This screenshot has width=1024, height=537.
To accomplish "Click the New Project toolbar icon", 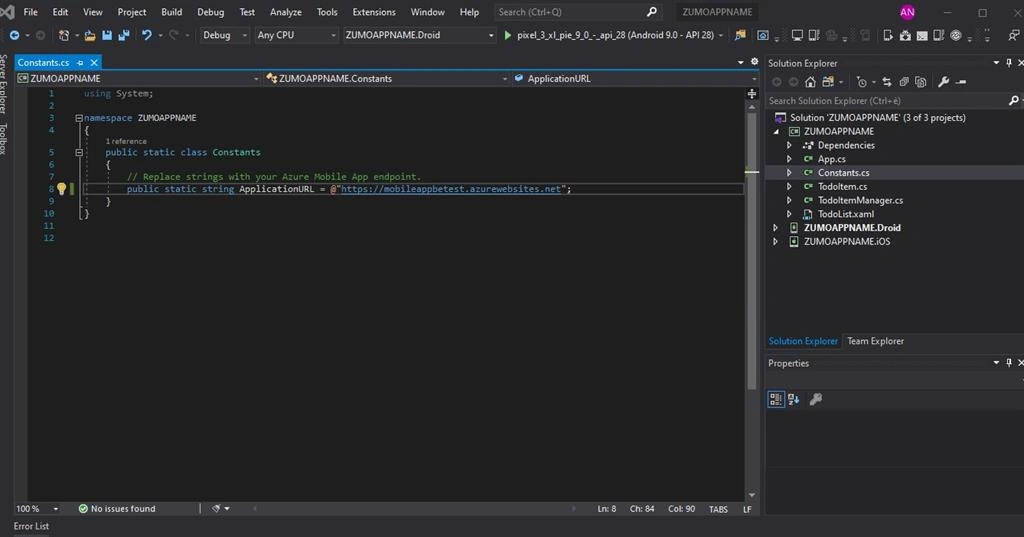I will (x=63, y=35).
